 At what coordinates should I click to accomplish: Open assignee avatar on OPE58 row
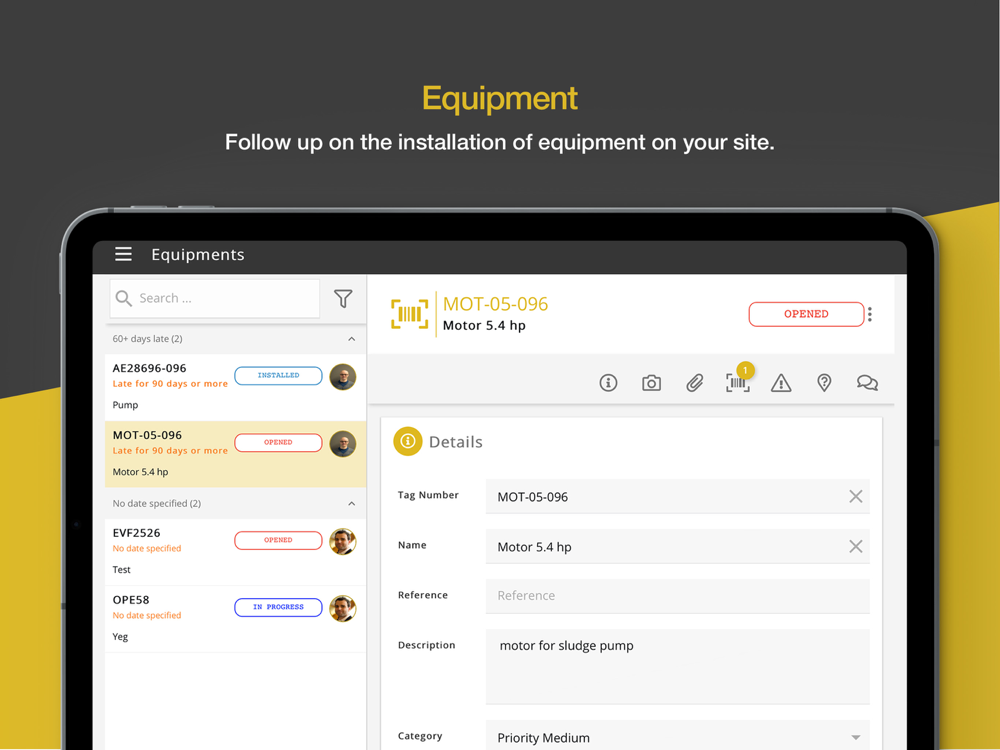click(x=342, y=608)
